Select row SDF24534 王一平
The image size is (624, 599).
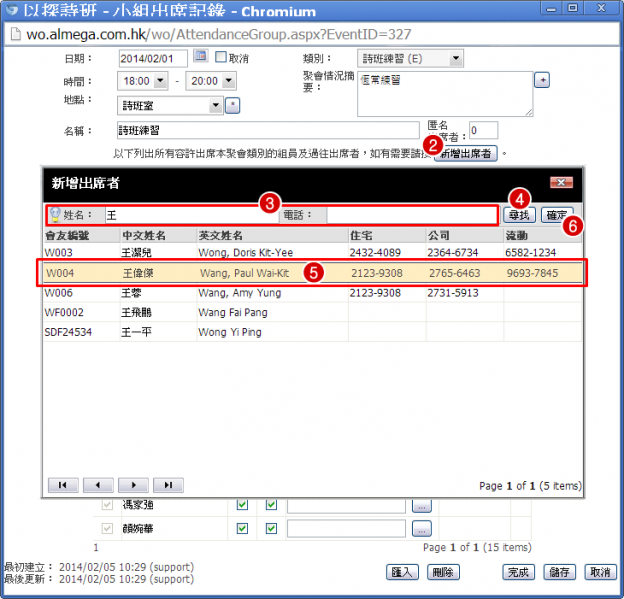point(312,332)
